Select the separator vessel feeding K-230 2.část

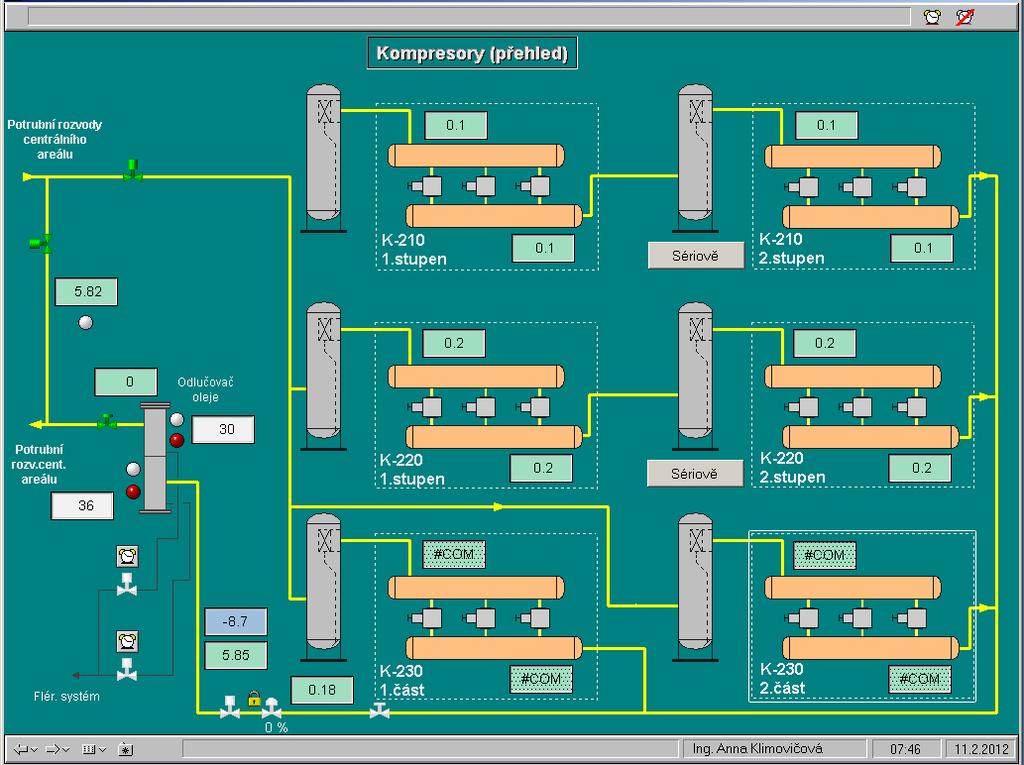pyautogui.click(x=696, y=587)
